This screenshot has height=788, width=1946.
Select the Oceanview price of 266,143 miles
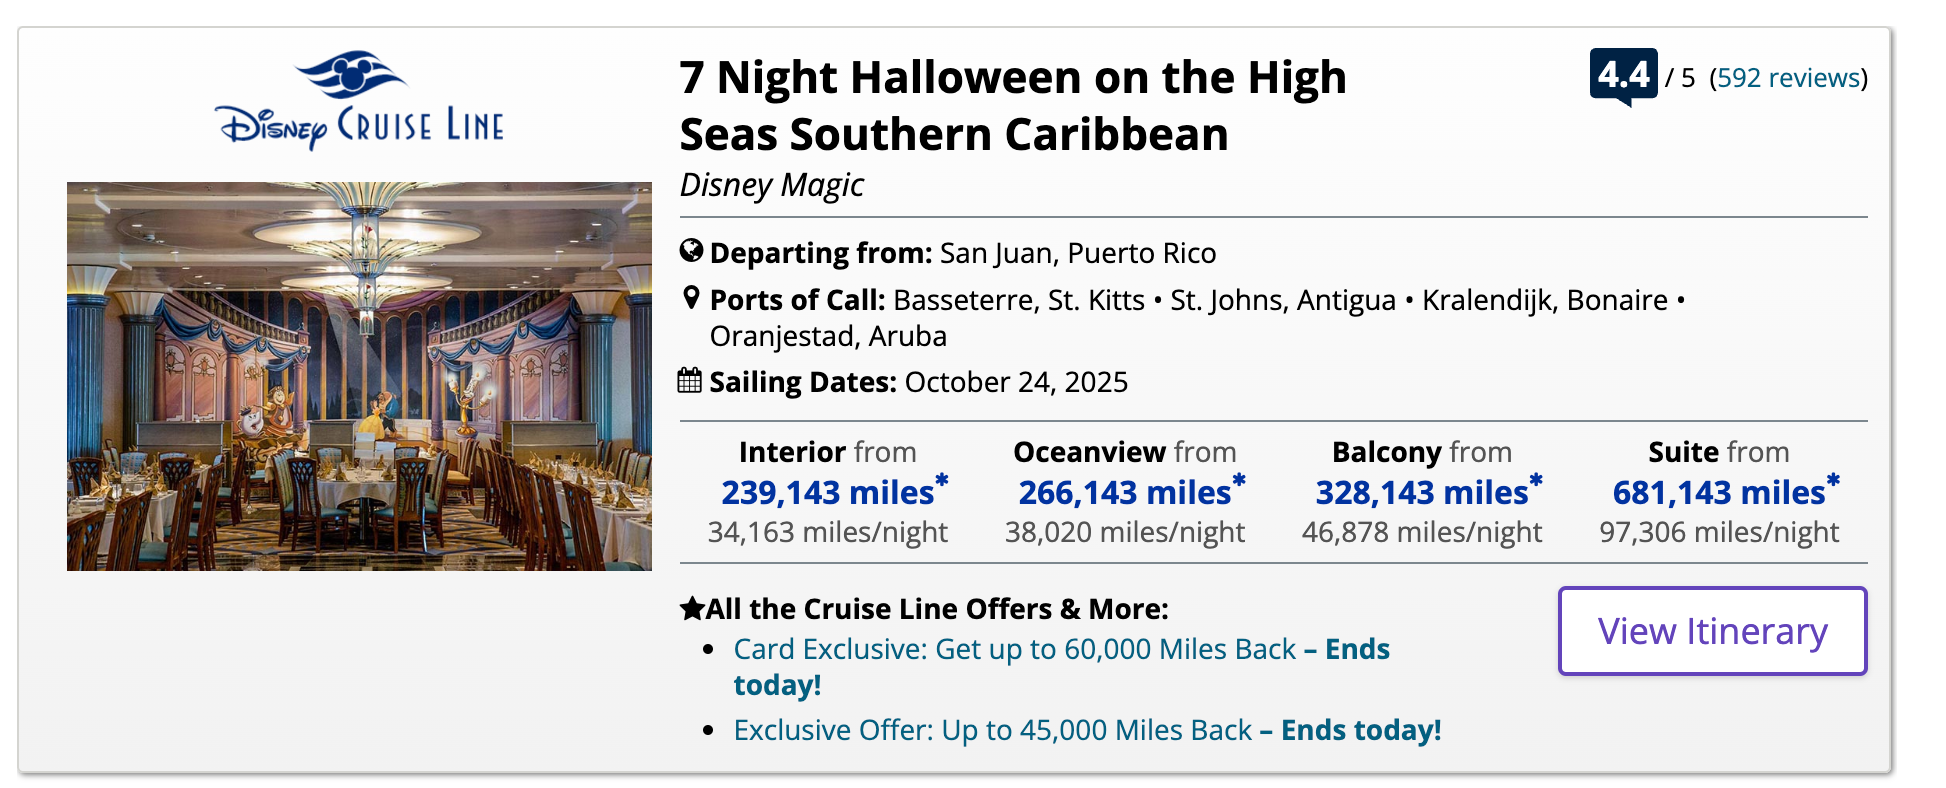1124,493
